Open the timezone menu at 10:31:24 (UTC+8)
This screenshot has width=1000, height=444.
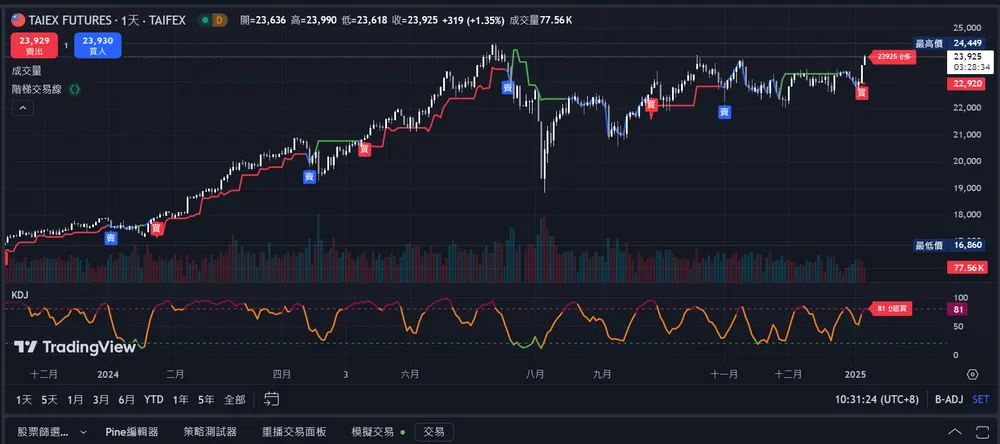pyautogui.click(x=877, y=400)
